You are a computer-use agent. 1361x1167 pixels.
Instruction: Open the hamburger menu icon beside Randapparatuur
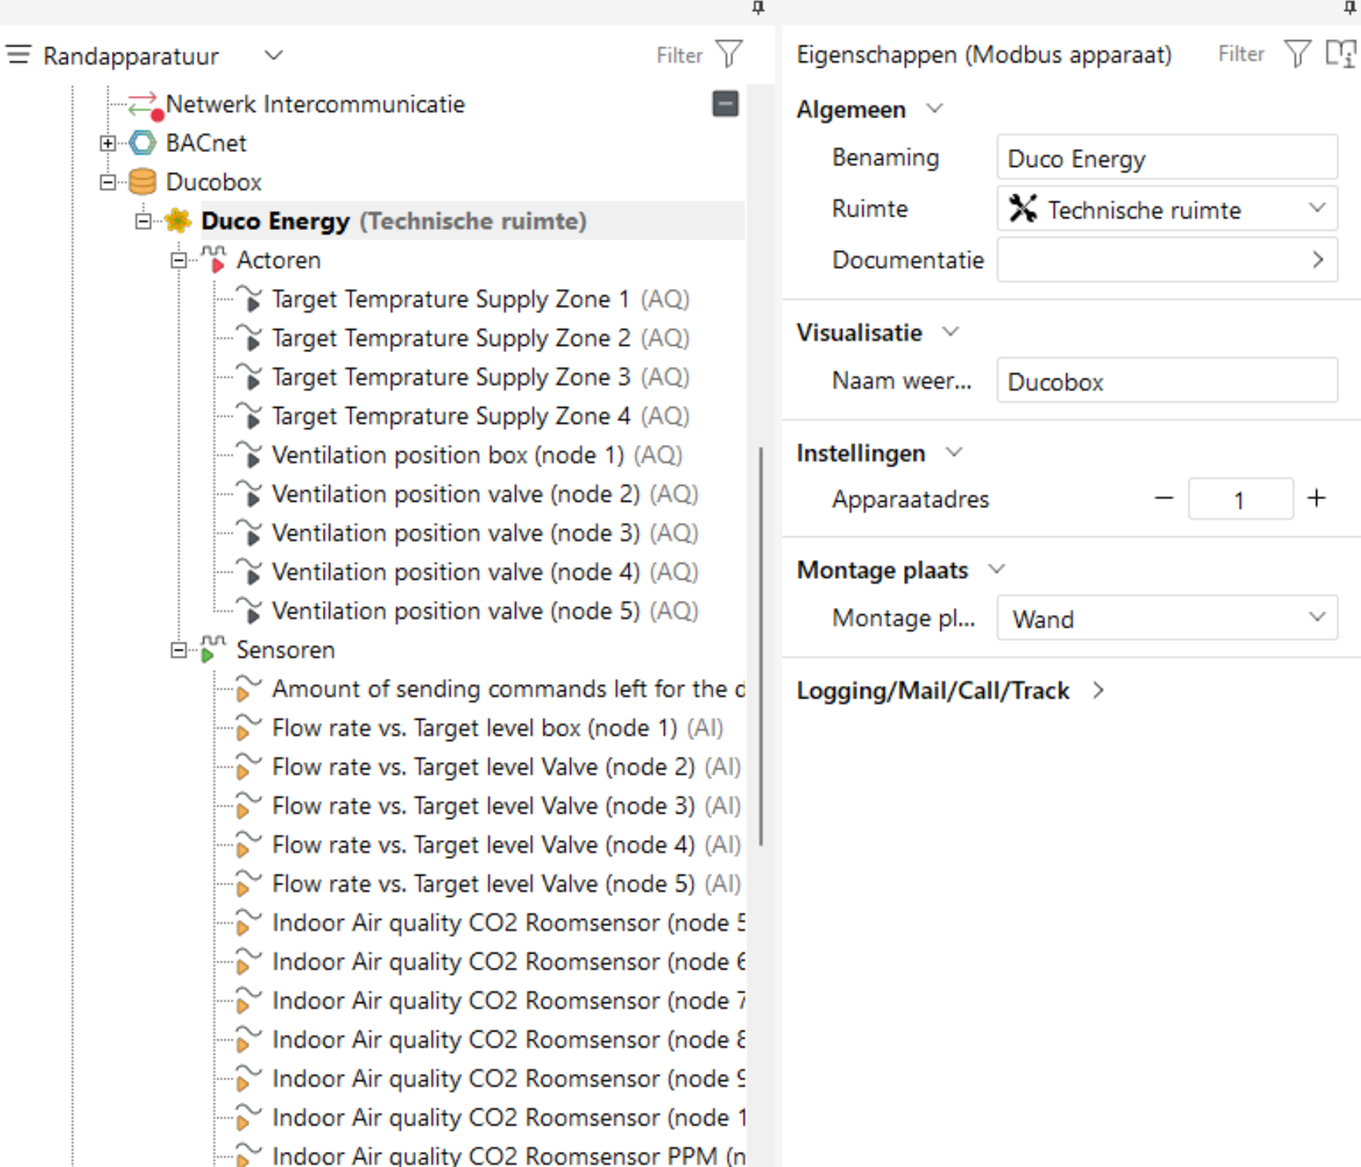(19, 55)
